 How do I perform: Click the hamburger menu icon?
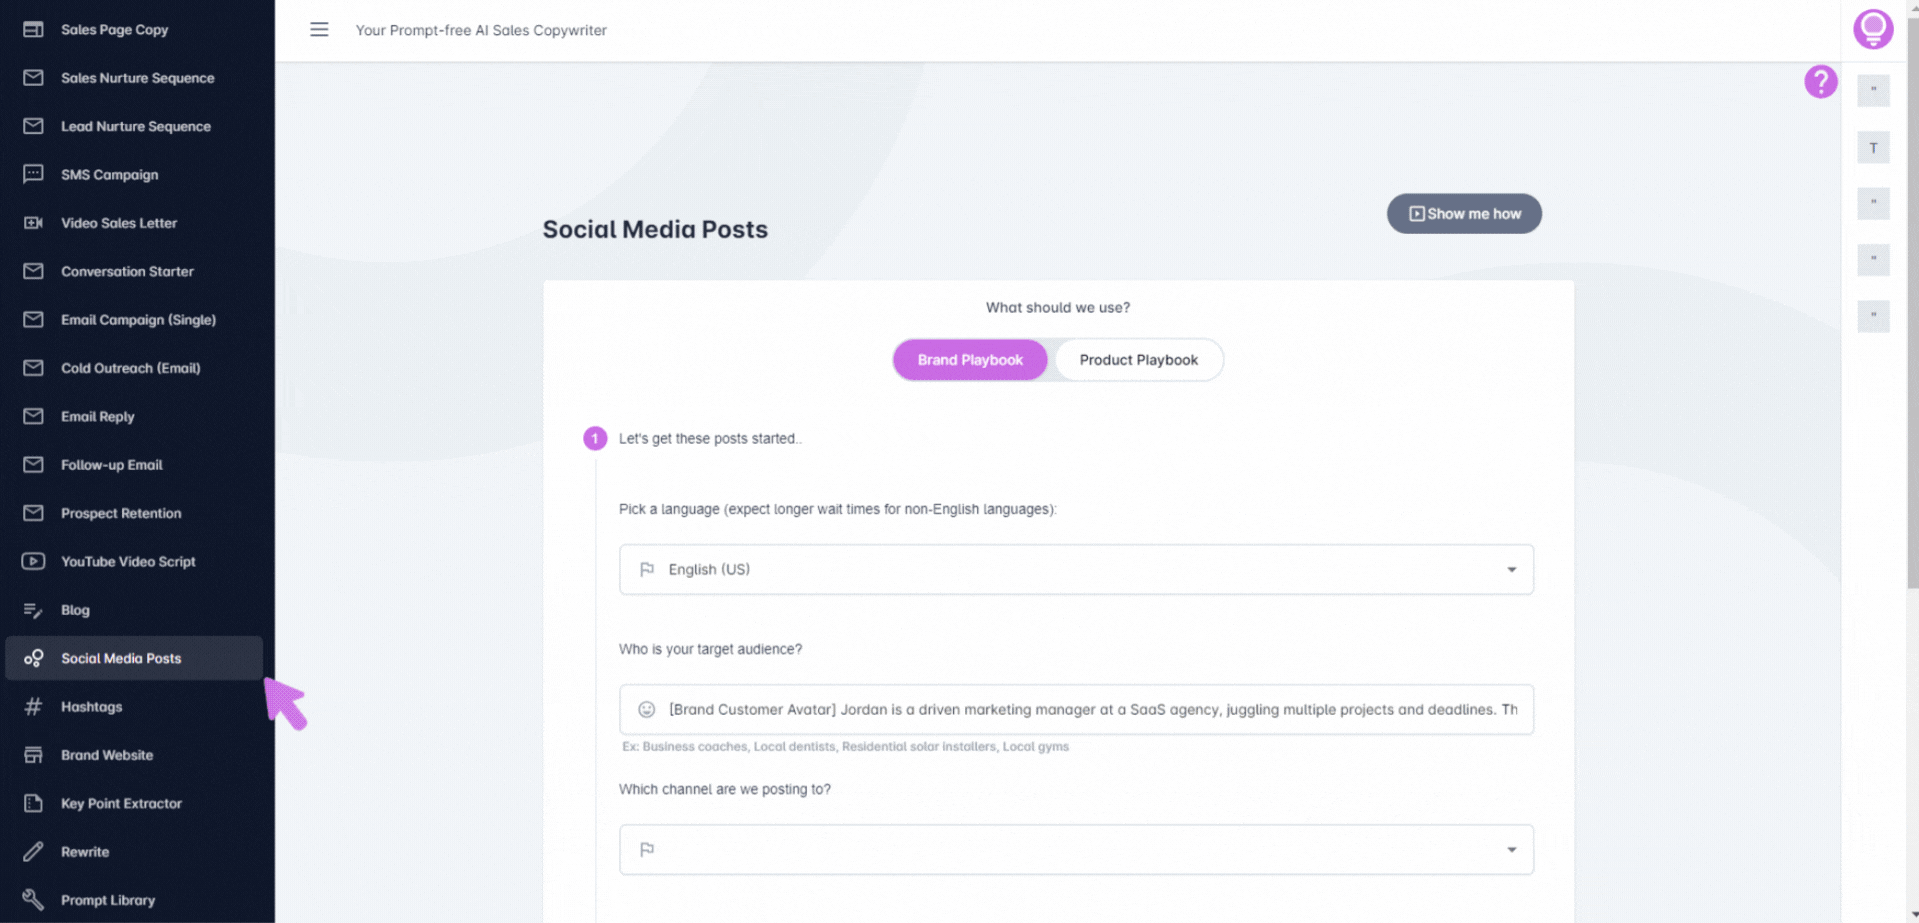[x=319, y=30]
